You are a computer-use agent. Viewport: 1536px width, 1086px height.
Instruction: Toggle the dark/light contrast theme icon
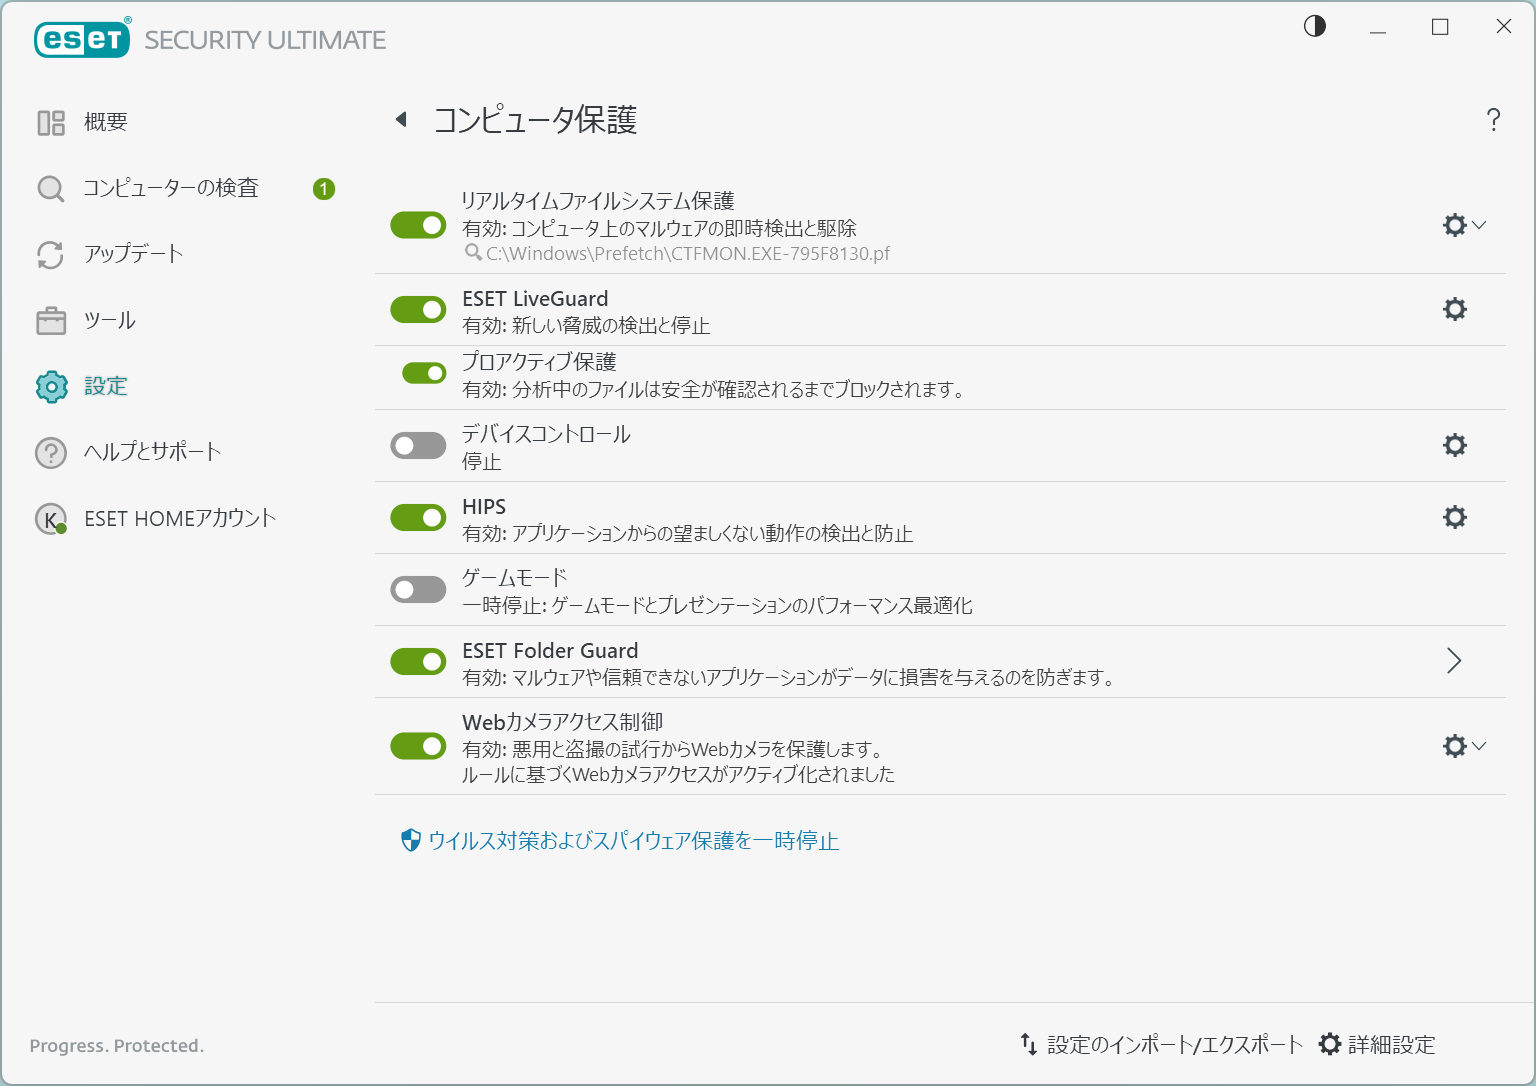pos(1315,26)
